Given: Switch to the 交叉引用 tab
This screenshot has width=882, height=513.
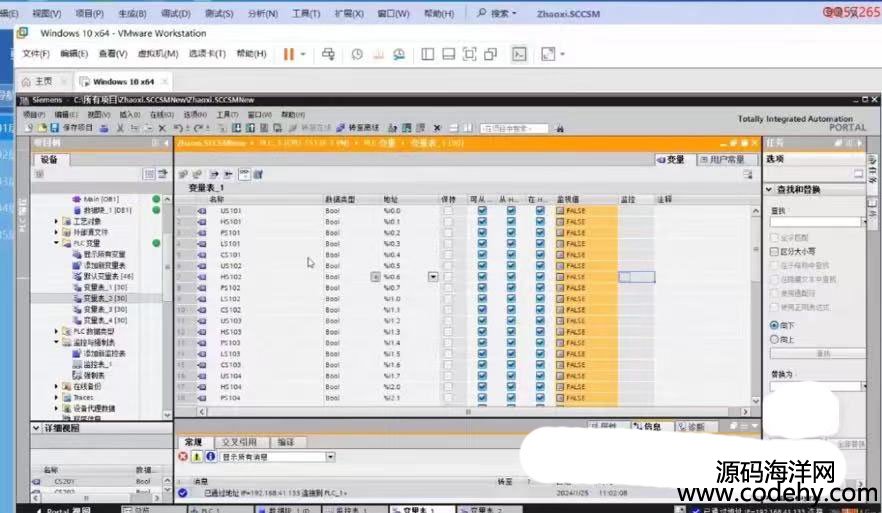Looking at the screenshot, I should click(238, 442).
